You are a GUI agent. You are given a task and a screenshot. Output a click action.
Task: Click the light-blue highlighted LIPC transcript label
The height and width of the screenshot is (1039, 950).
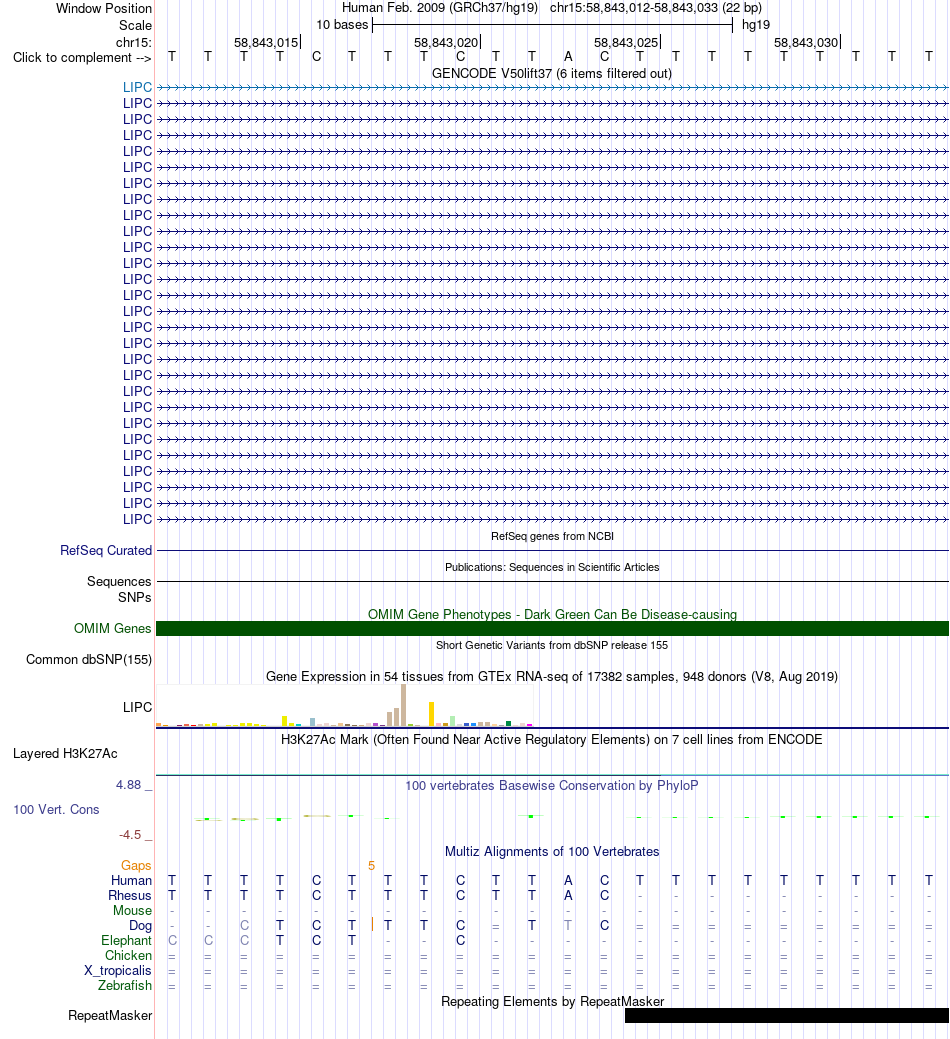pyautogui.click(x=137, y=87)
